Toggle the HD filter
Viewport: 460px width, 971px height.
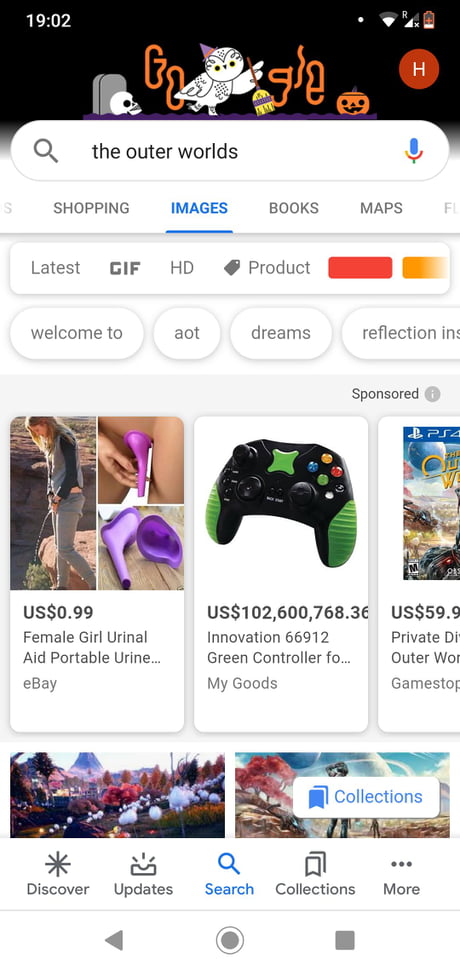[x=181, y=268]
